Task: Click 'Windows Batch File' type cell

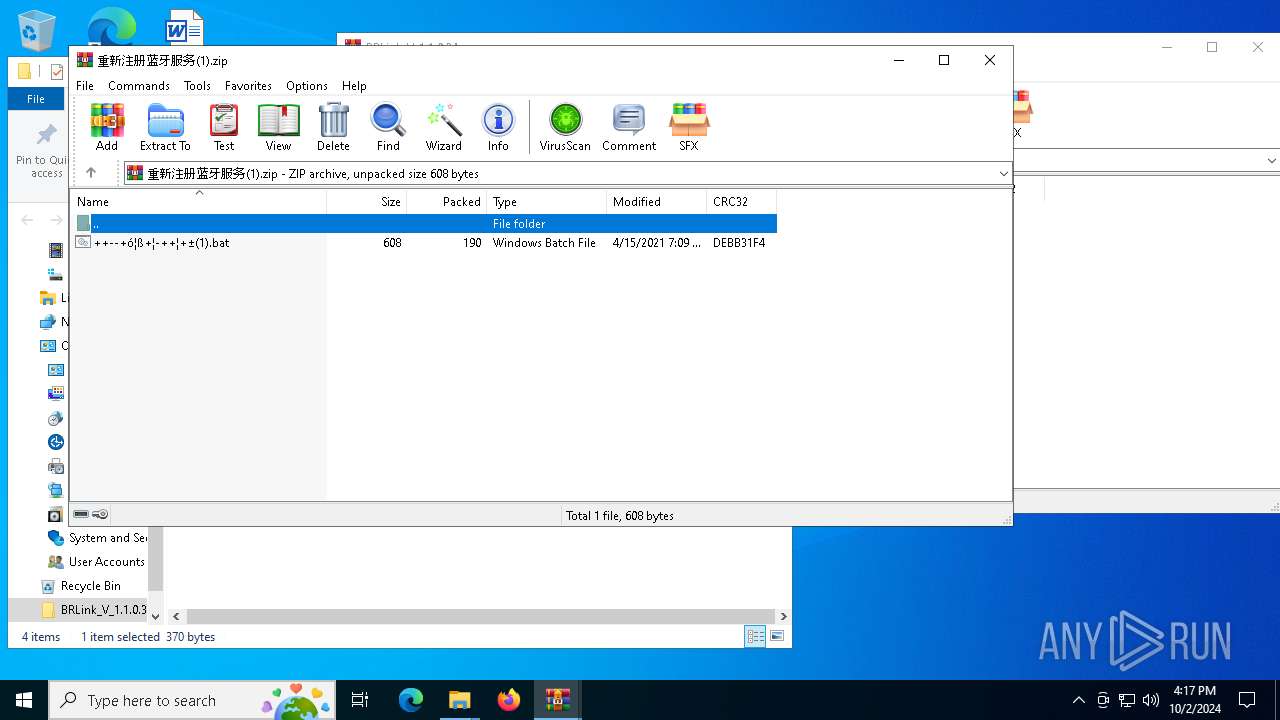Action: [544, 243]
